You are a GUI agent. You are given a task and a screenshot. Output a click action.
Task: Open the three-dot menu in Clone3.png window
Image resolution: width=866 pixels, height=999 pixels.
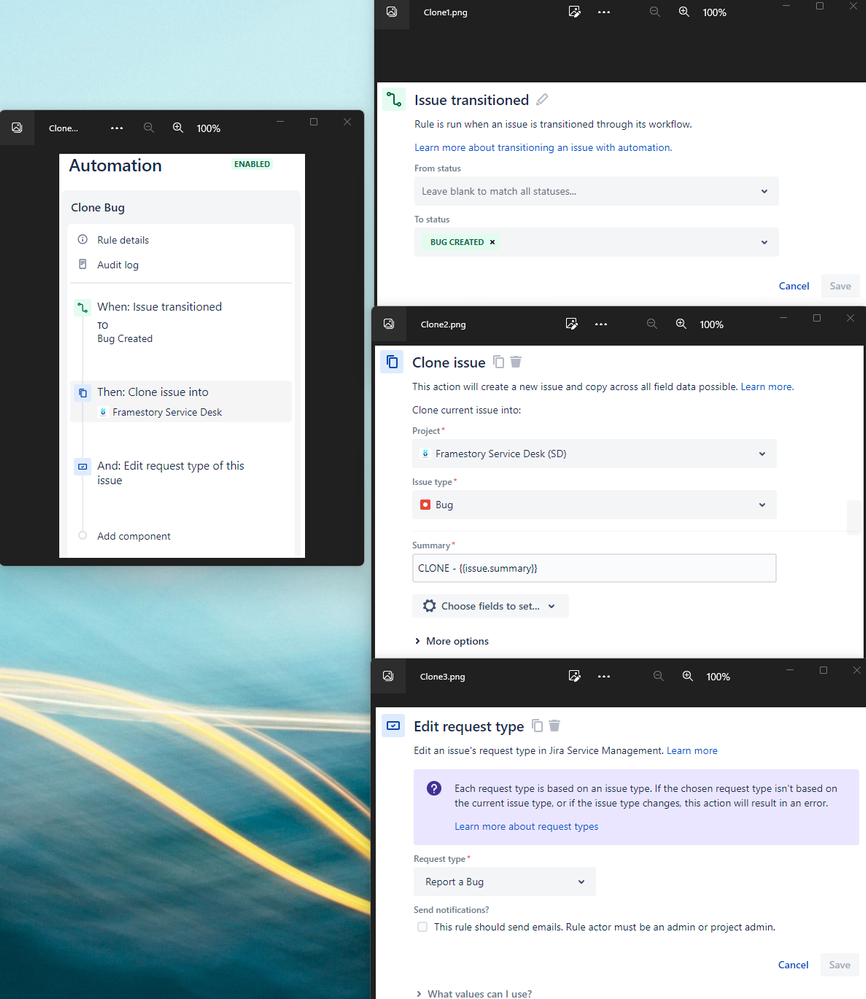[603, 676]
